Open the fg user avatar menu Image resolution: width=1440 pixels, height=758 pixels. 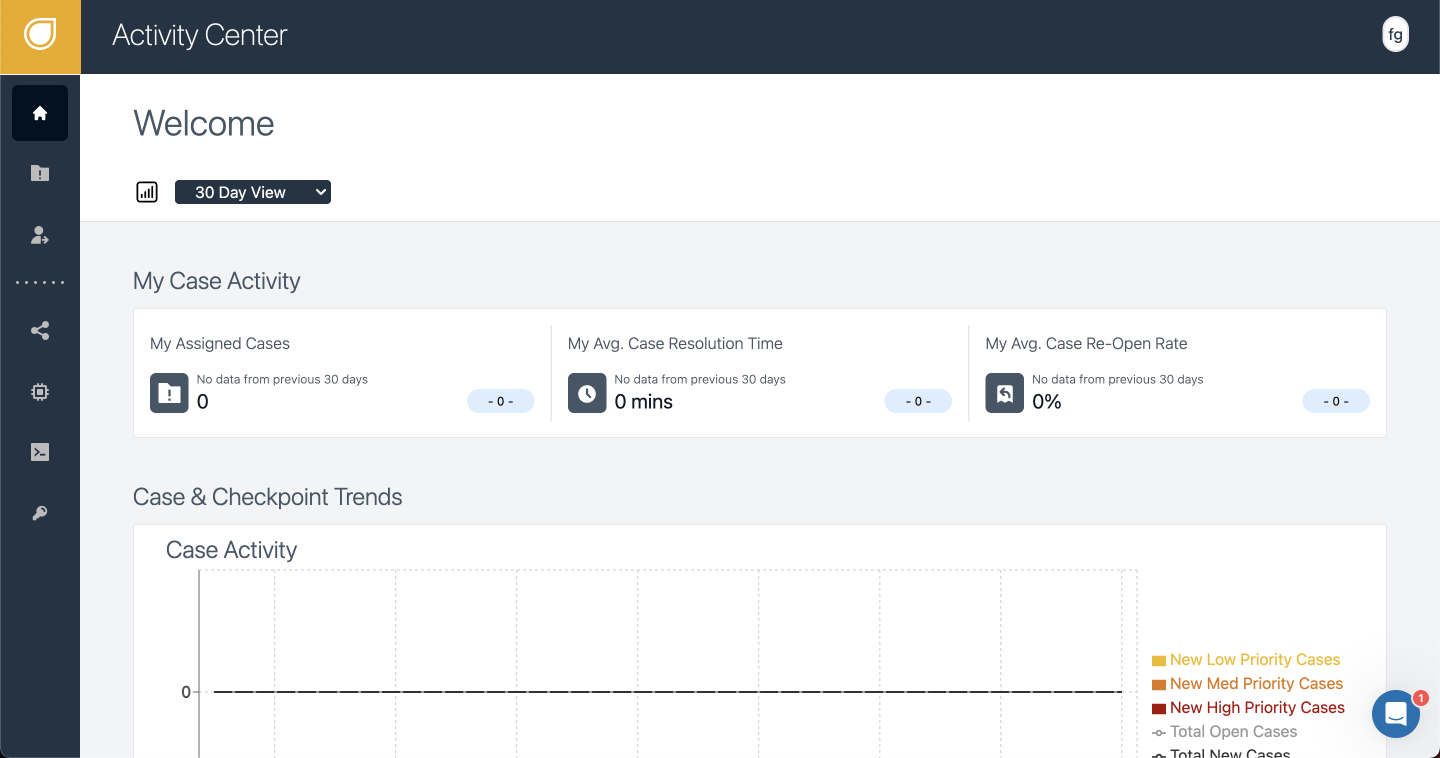point(1395,35)
